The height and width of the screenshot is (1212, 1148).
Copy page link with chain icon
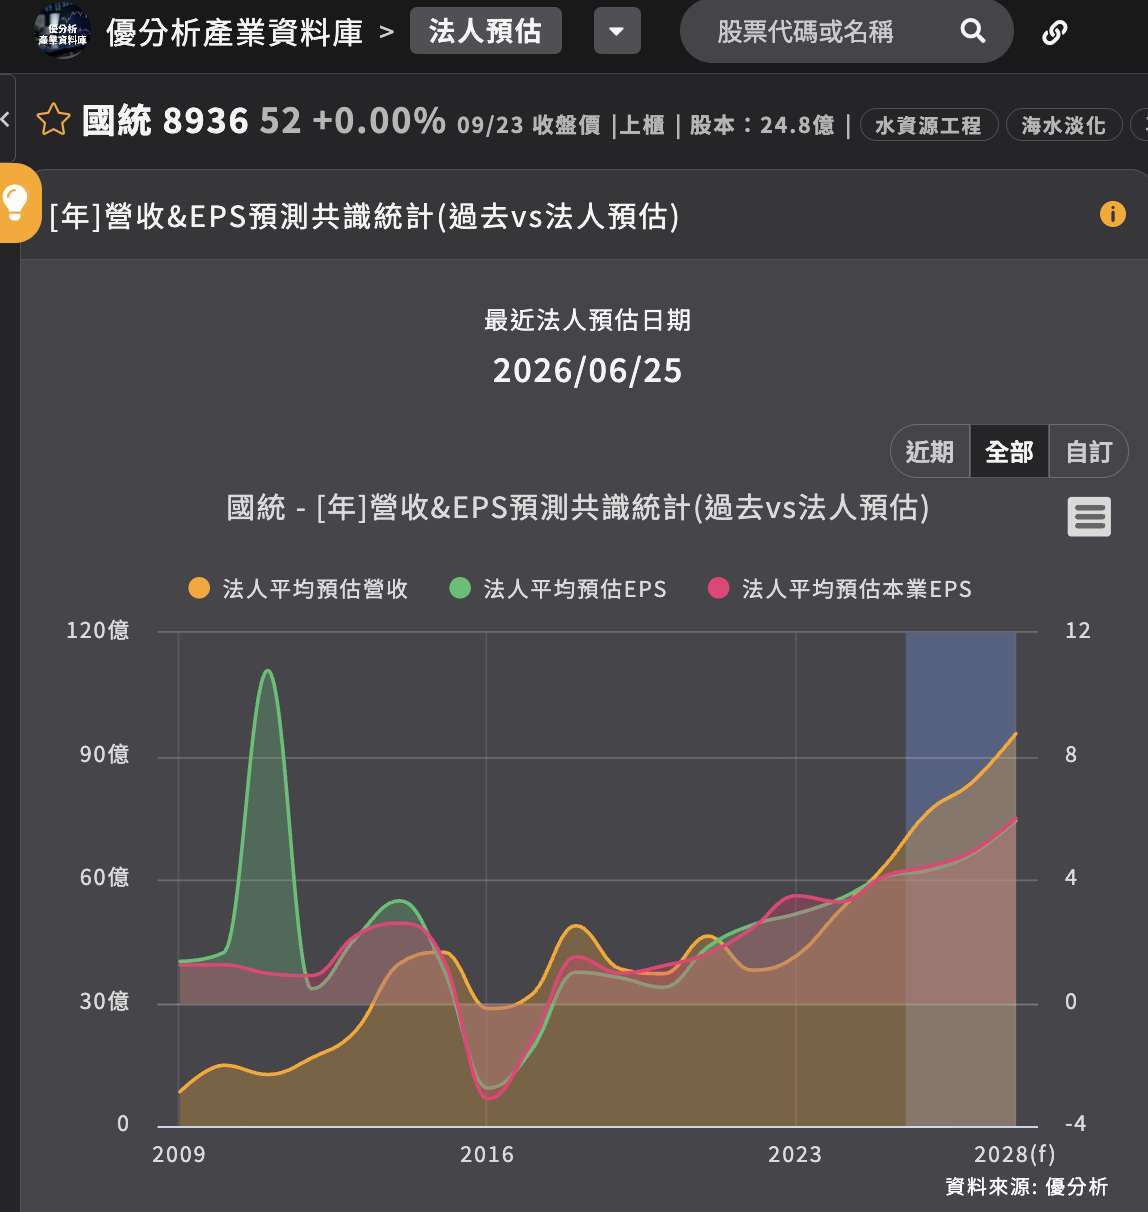1054,32
